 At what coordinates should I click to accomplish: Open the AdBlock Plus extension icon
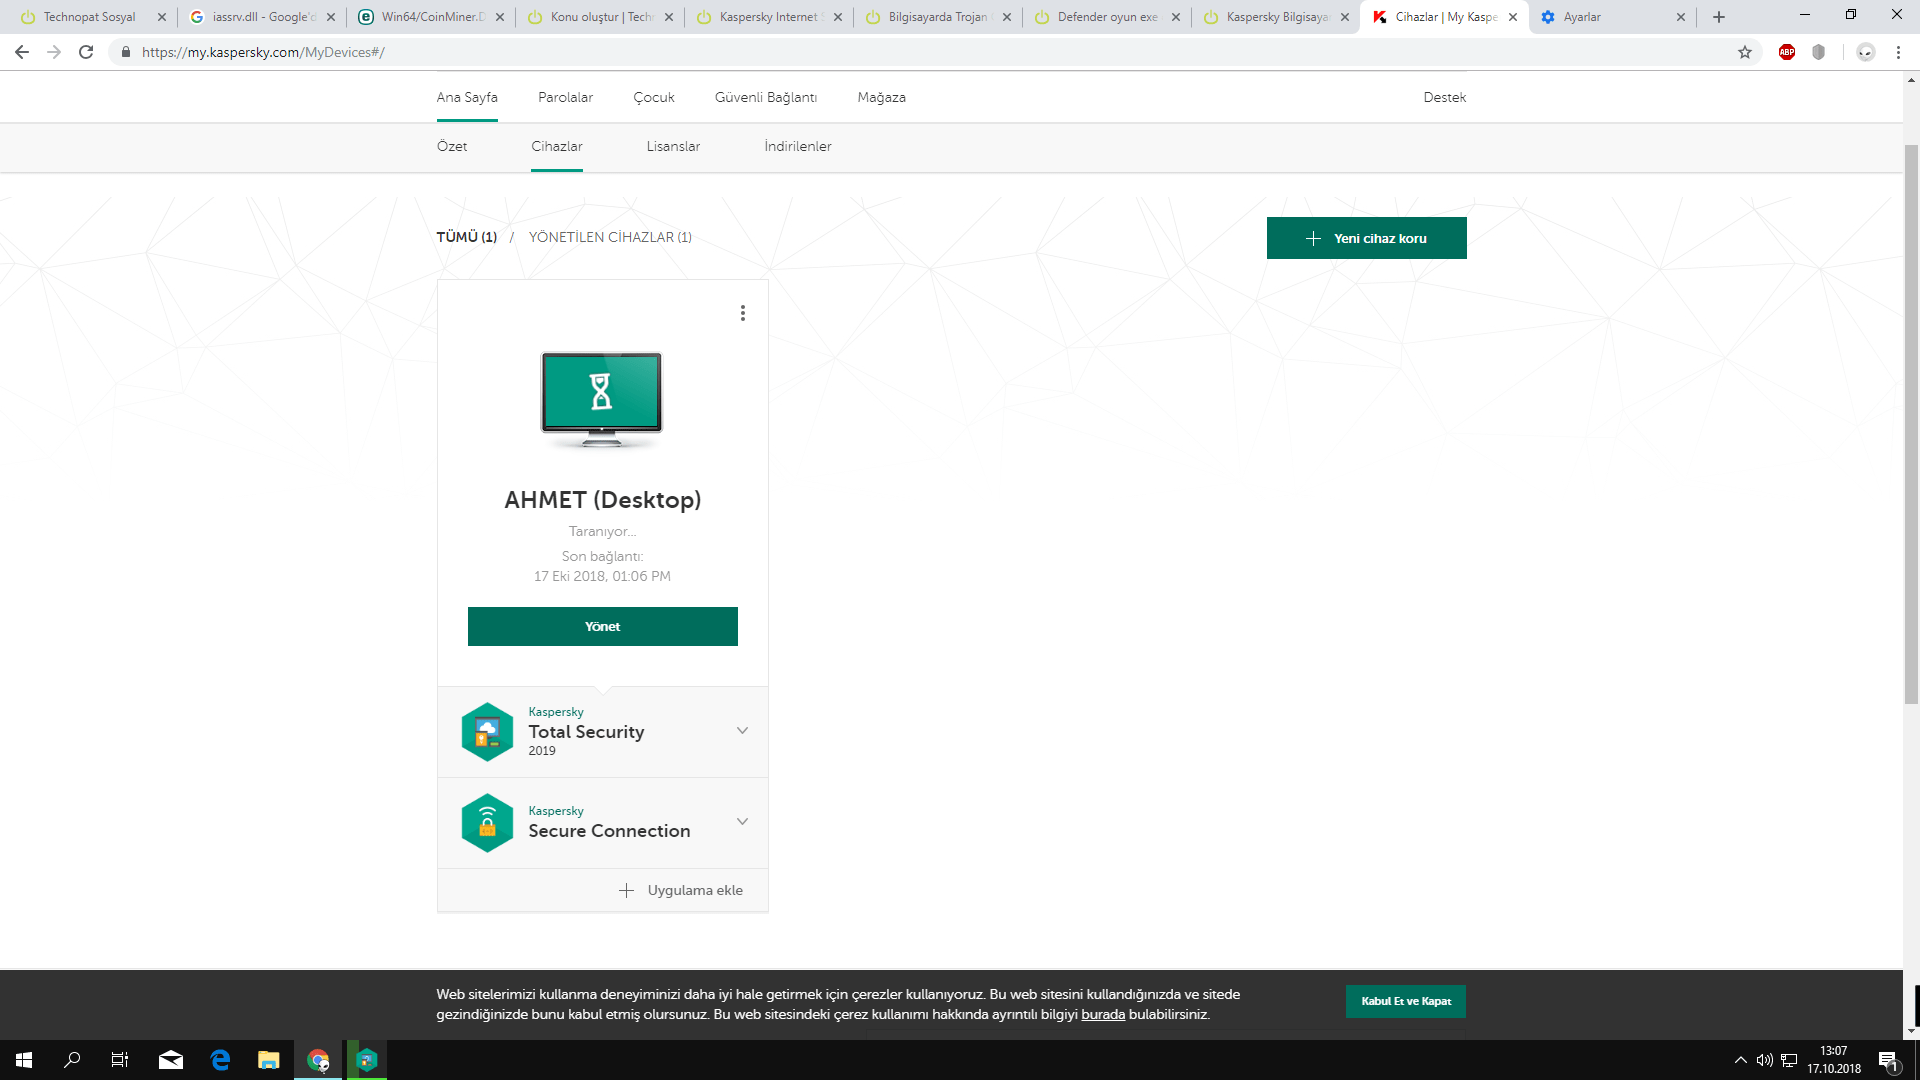pyautogui.click(x=1787, y=52)
